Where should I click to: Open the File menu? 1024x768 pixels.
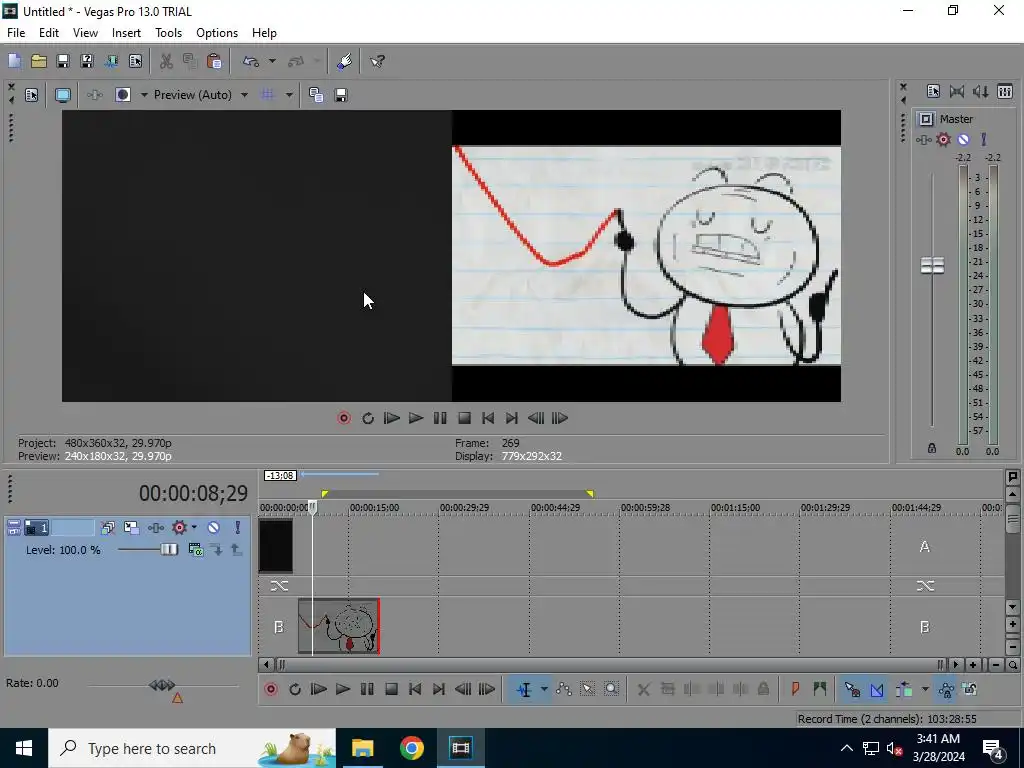point(16,33)
